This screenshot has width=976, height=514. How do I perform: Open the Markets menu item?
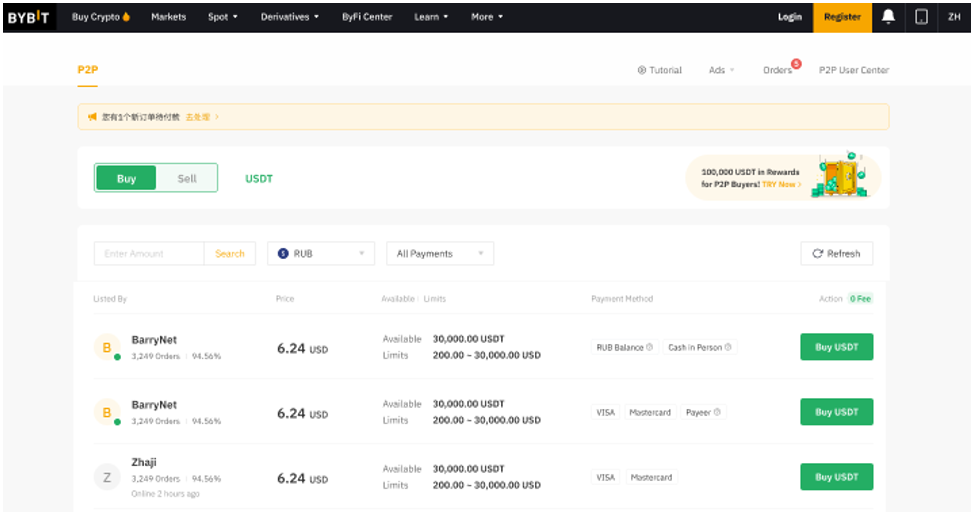point(168,17)
